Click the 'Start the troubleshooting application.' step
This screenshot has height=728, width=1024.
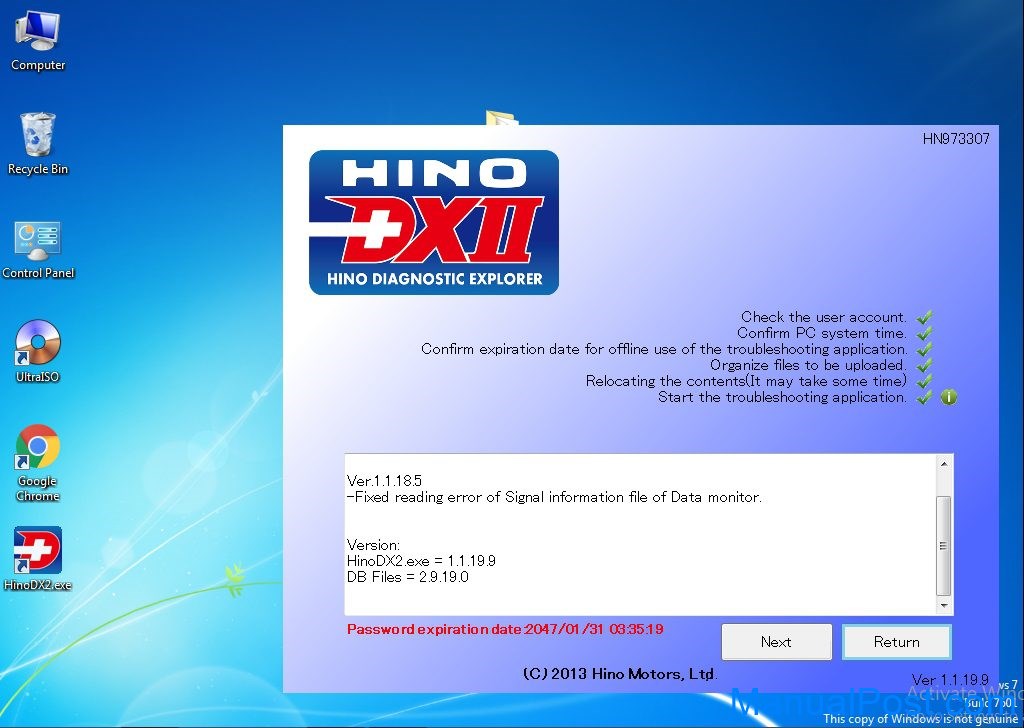pos(782,397)
